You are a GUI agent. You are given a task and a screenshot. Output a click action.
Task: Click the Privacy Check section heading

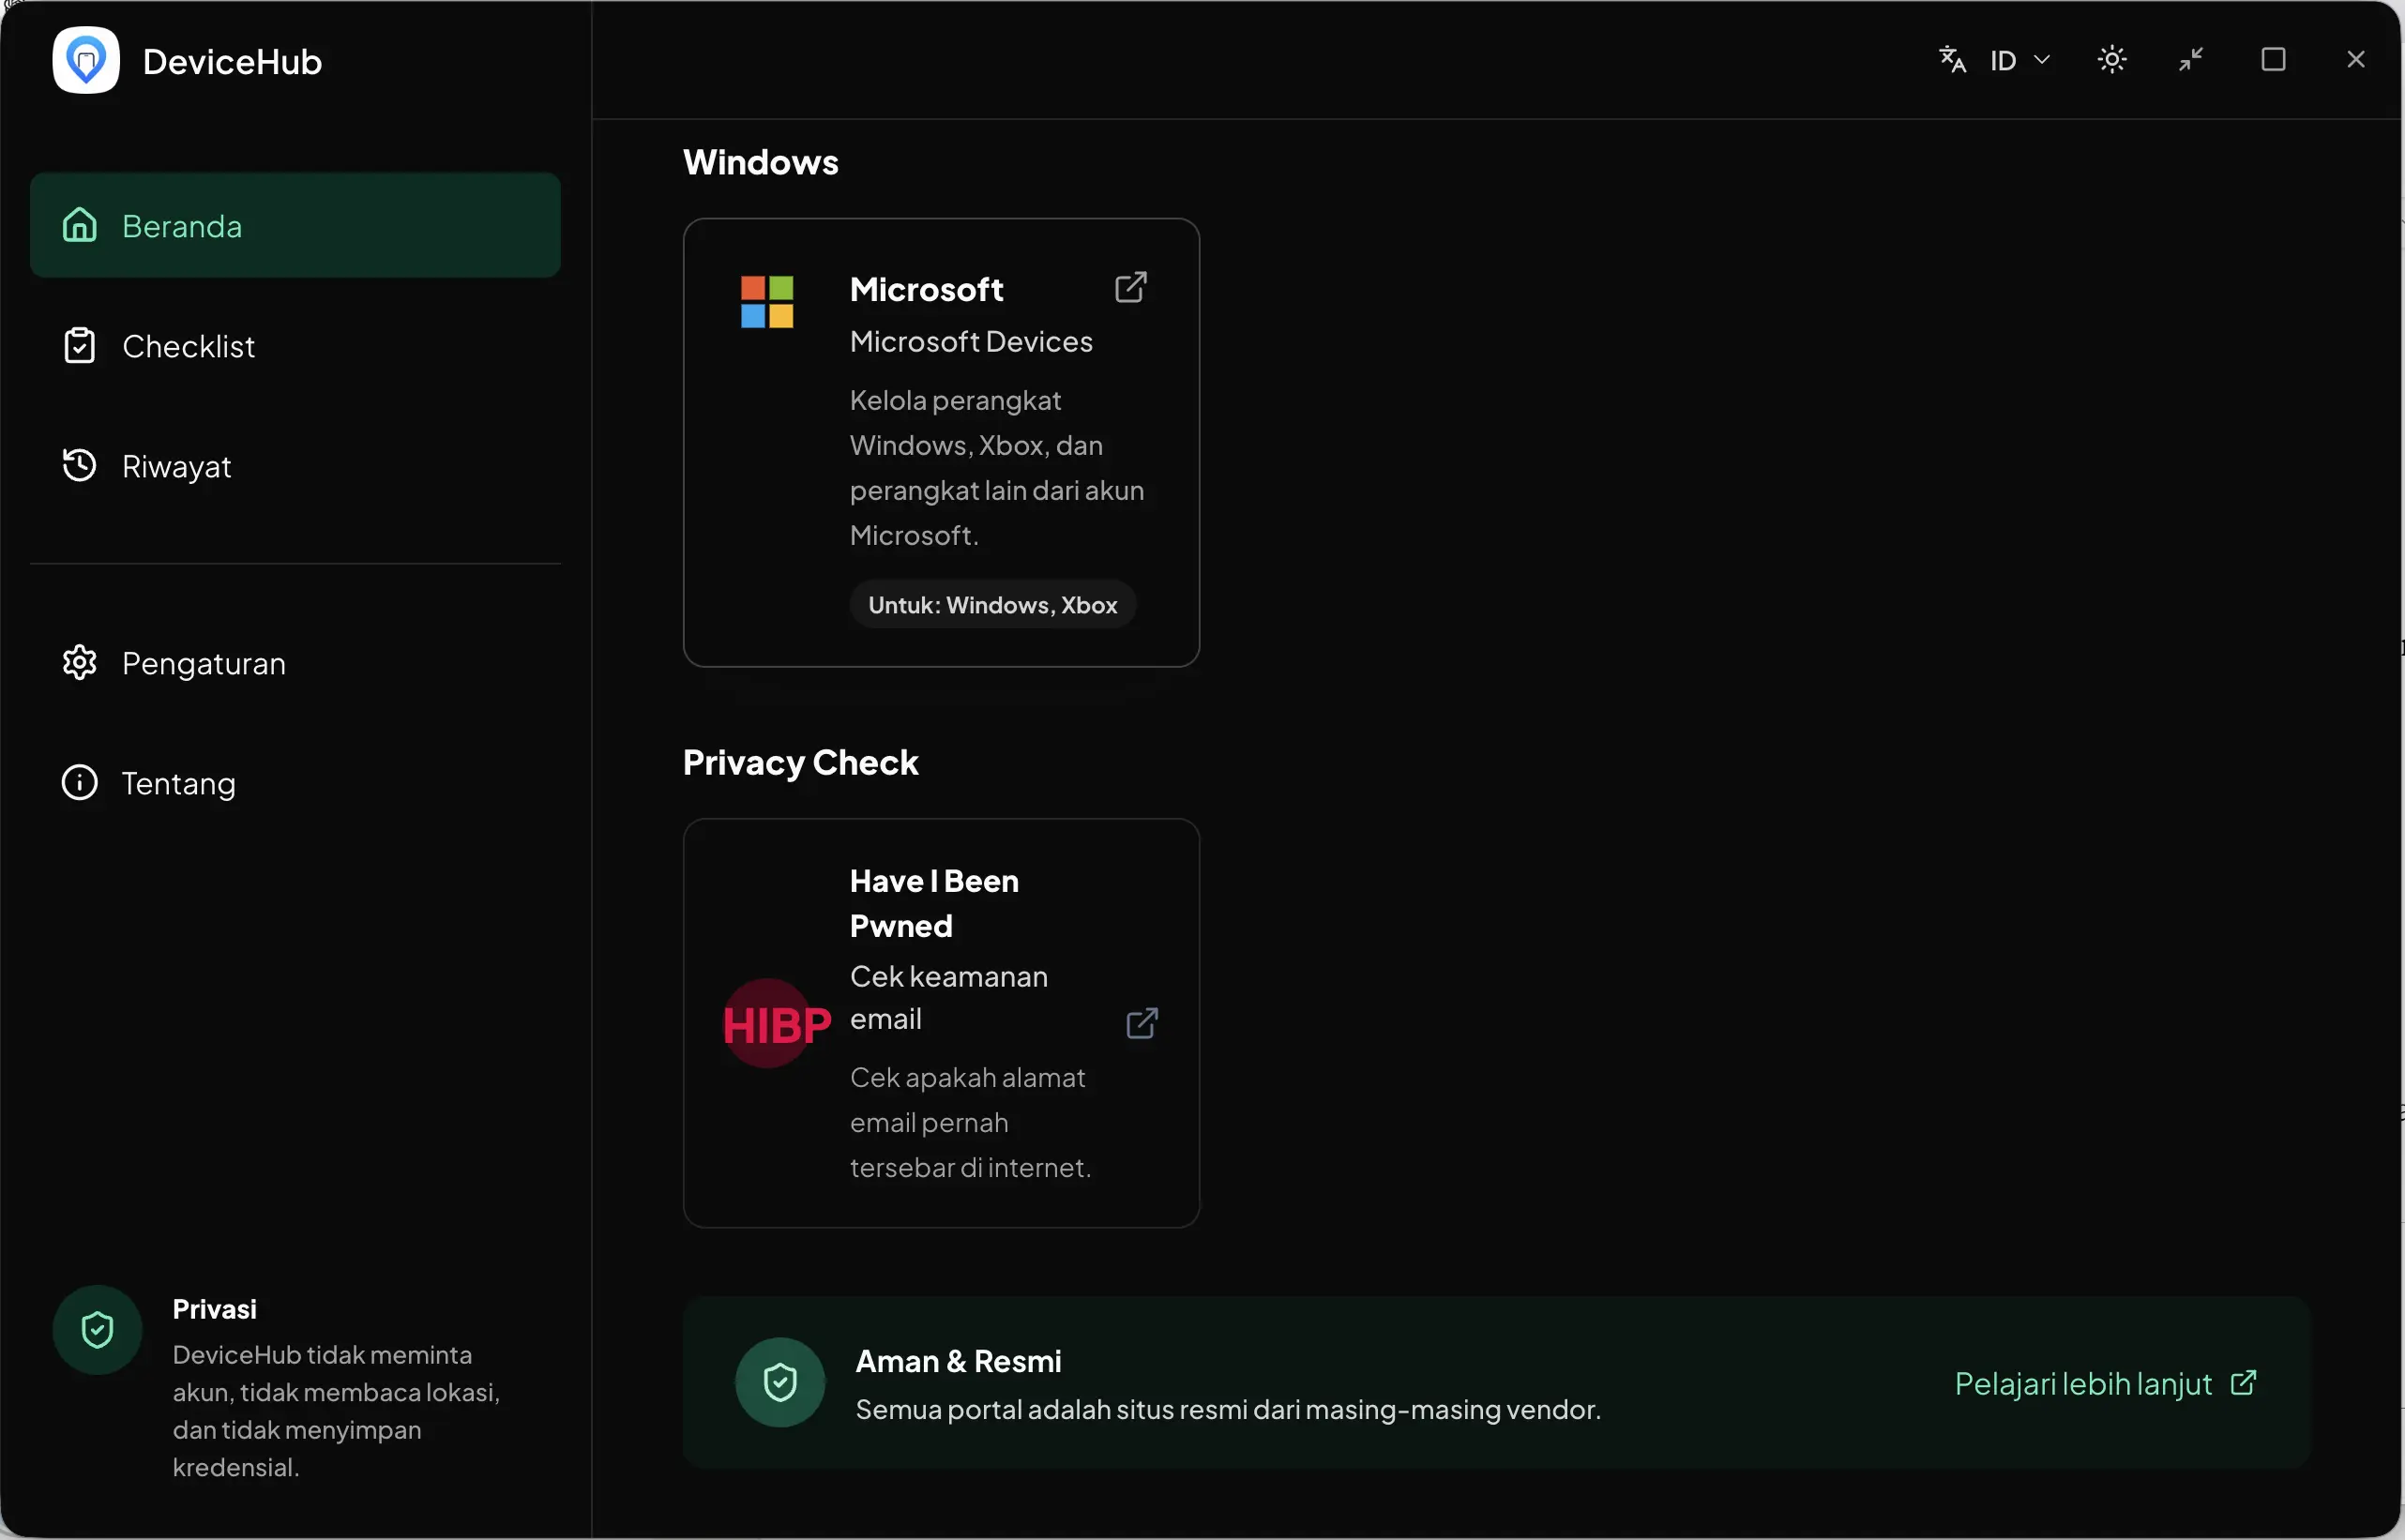pyautogui.click(x=801, y=763)
